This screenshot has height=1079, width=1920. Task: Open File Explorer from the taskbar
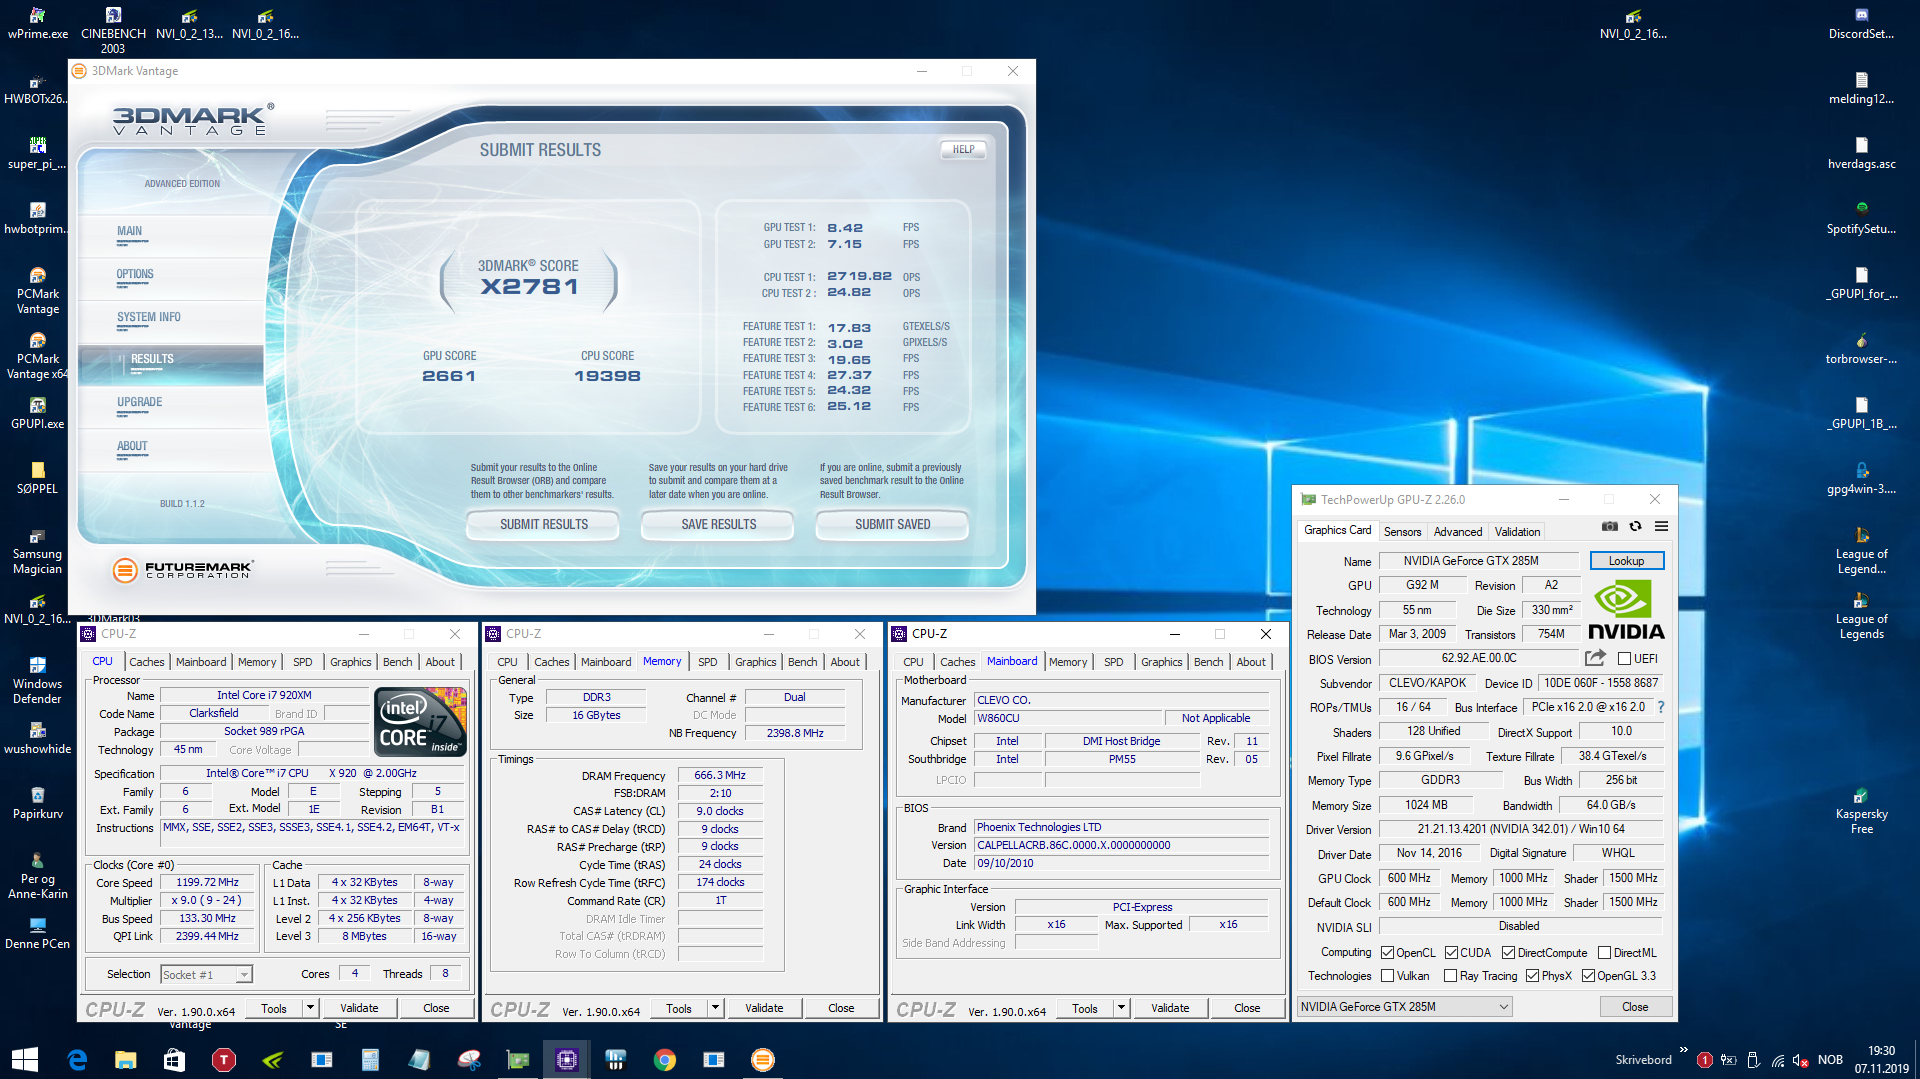coord(125,1059)
